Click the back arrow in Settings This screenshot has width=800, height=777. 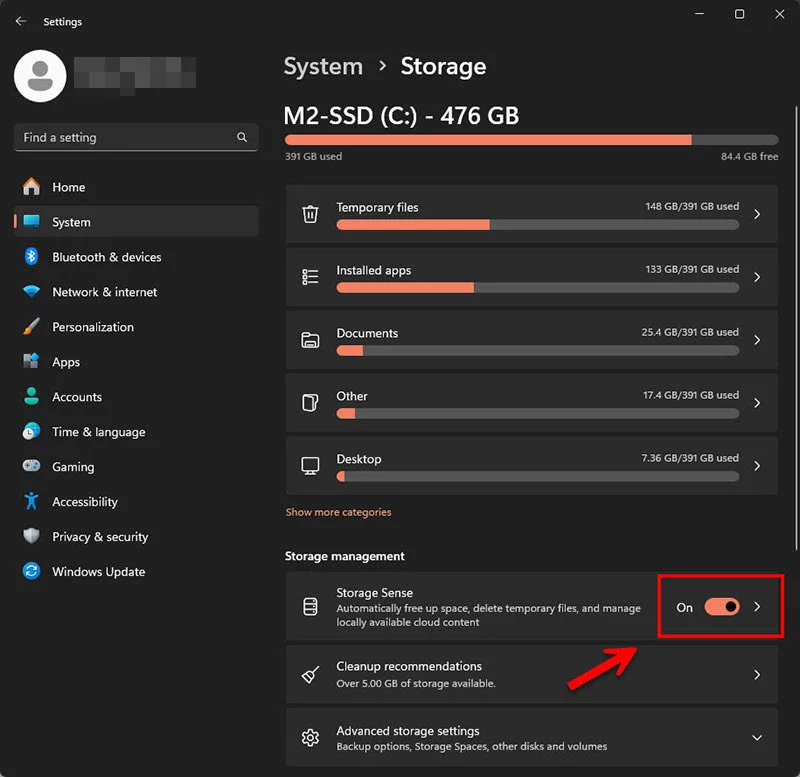click(21, 21)
